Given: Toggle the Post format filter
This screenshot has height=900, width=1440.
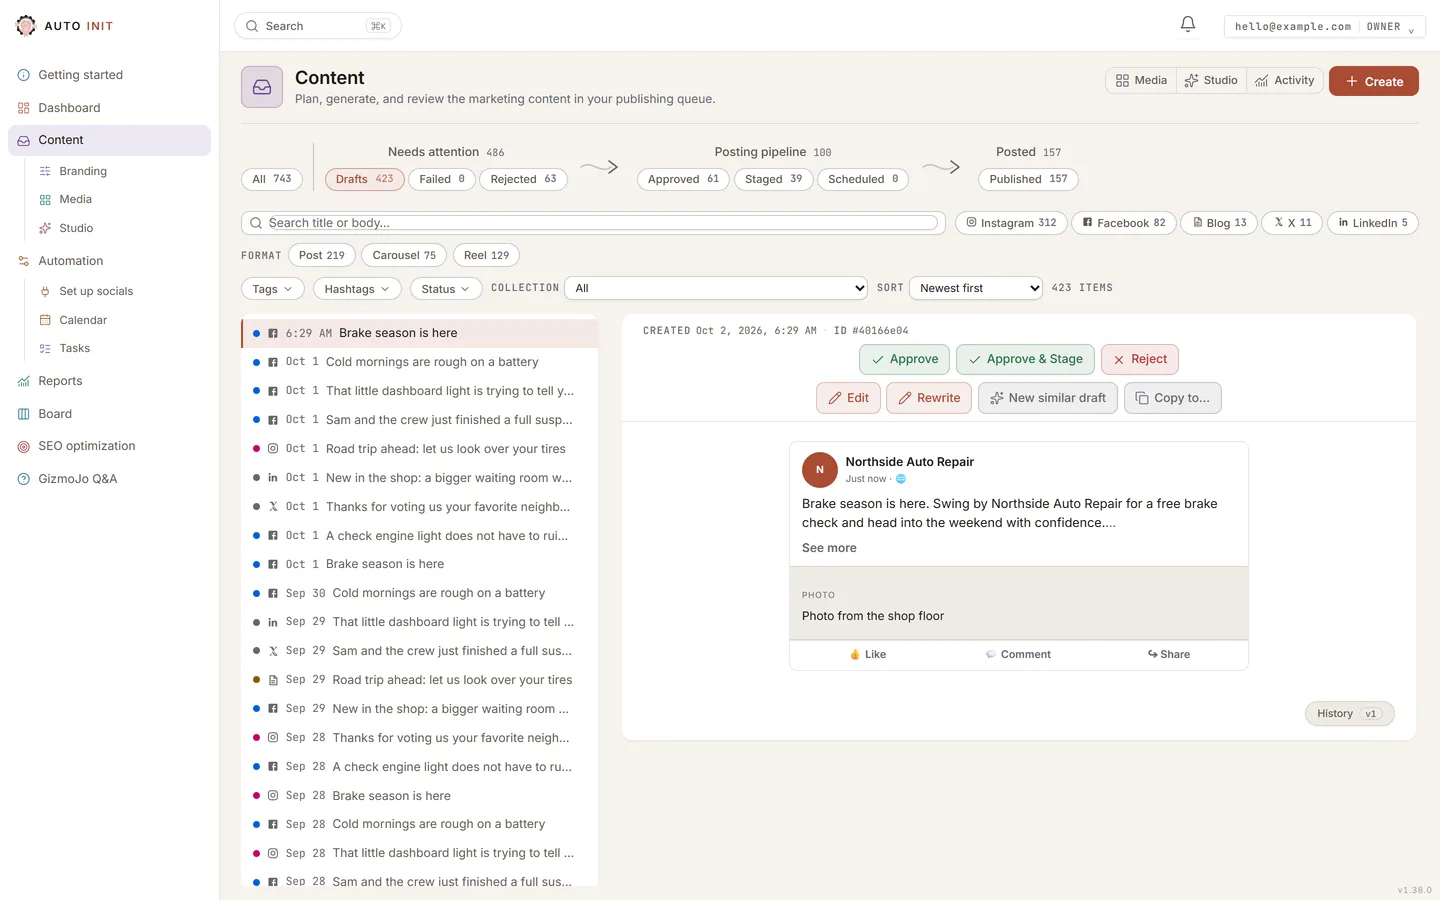Looking at the screenshot, I should pyautogui.click(x=322, y=255).
